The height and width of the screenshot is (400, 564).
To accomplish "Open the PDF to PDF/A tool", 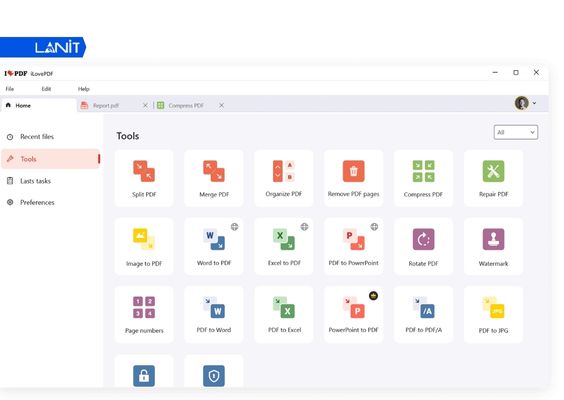I will click(423, 314).
